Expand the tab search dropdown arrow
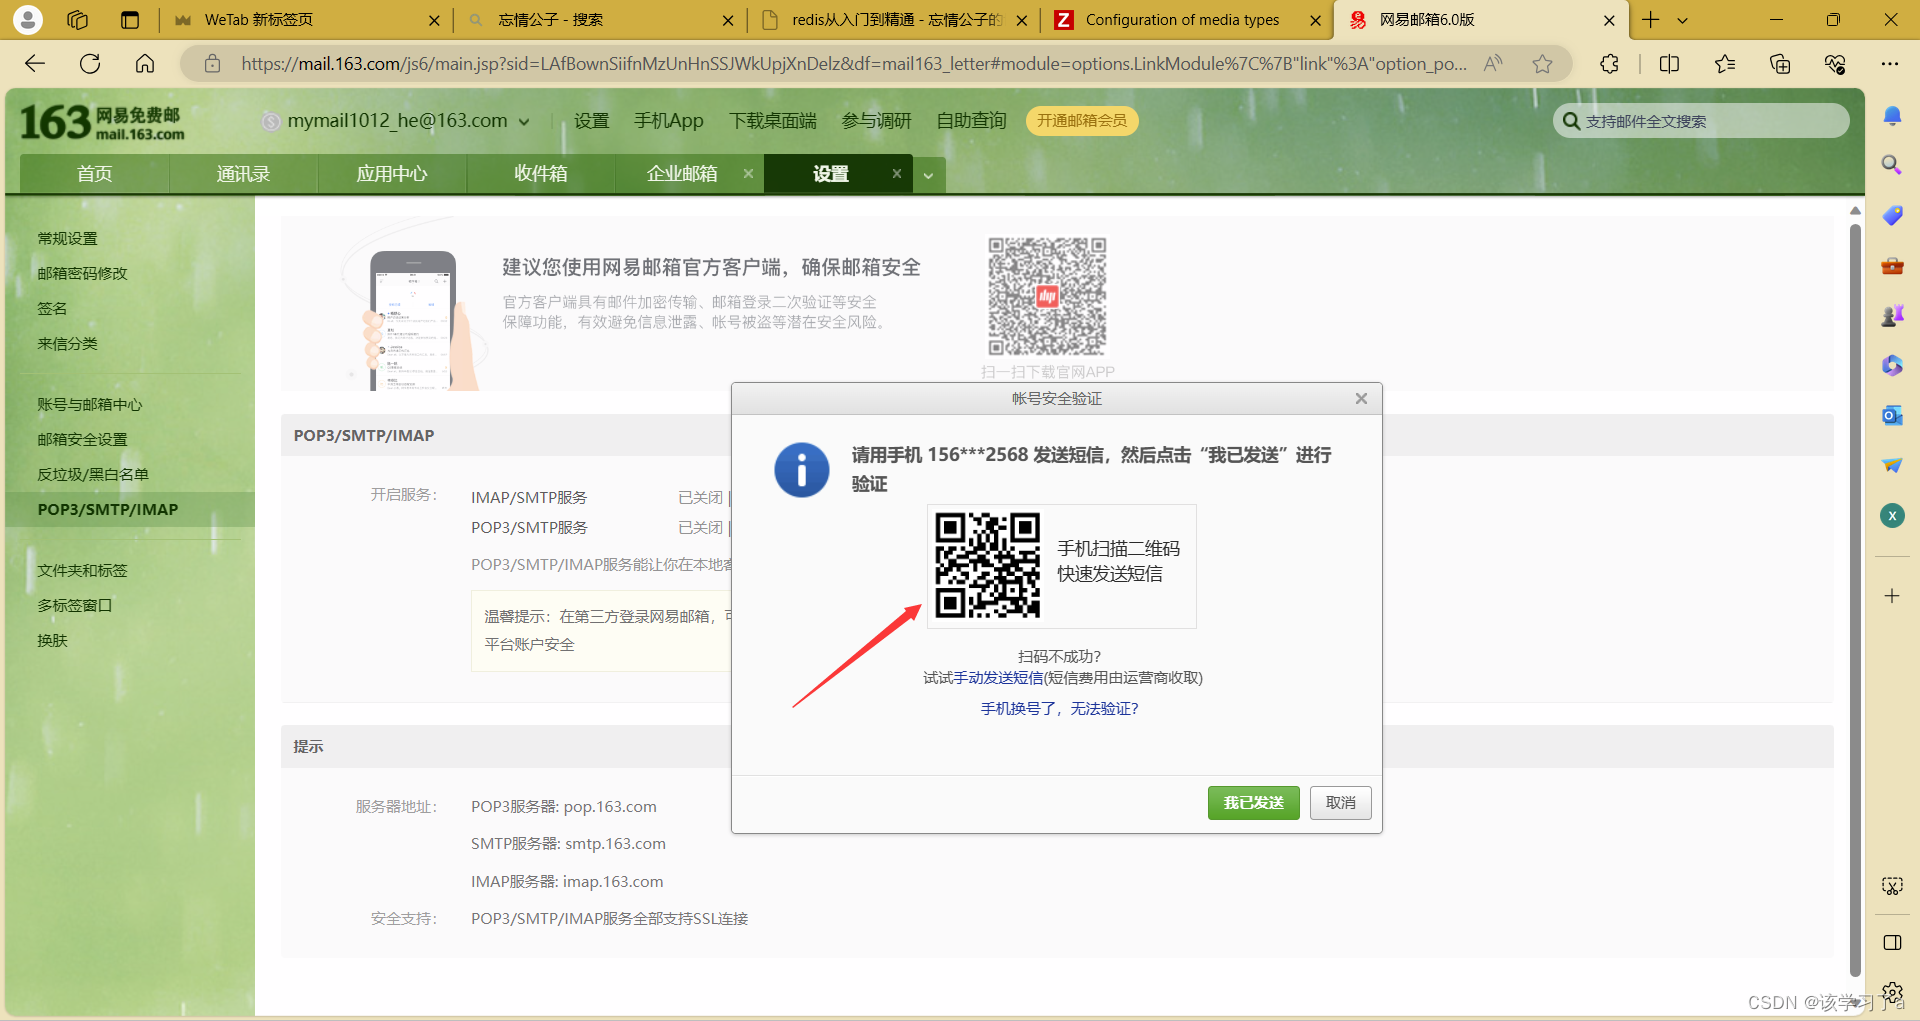The height and width of the screenshot is (1021, 1920). [1683, 20]
